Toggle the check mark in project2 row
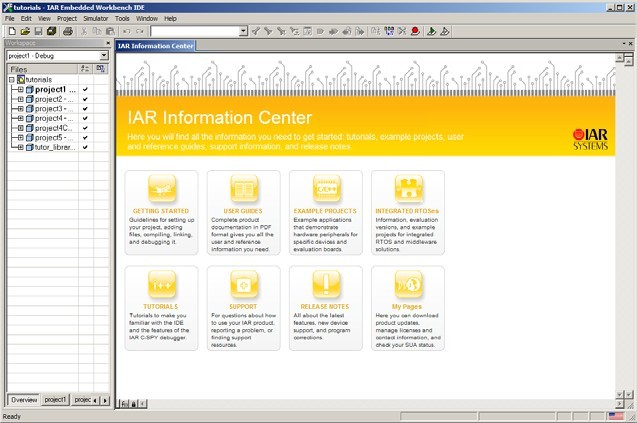This screenshot has width=637, height=423. (85, 99)
